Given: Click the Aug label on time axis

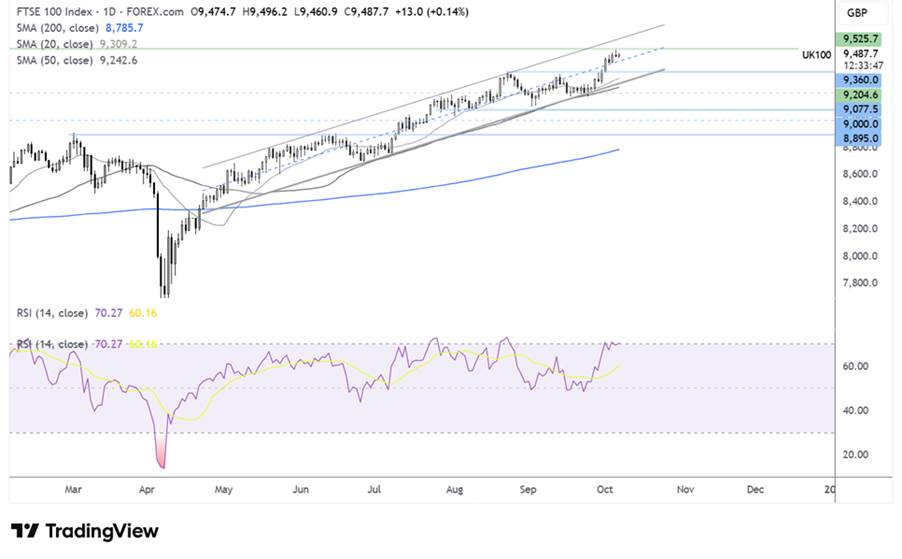Looking at the screenshot, I should (454, 491).
